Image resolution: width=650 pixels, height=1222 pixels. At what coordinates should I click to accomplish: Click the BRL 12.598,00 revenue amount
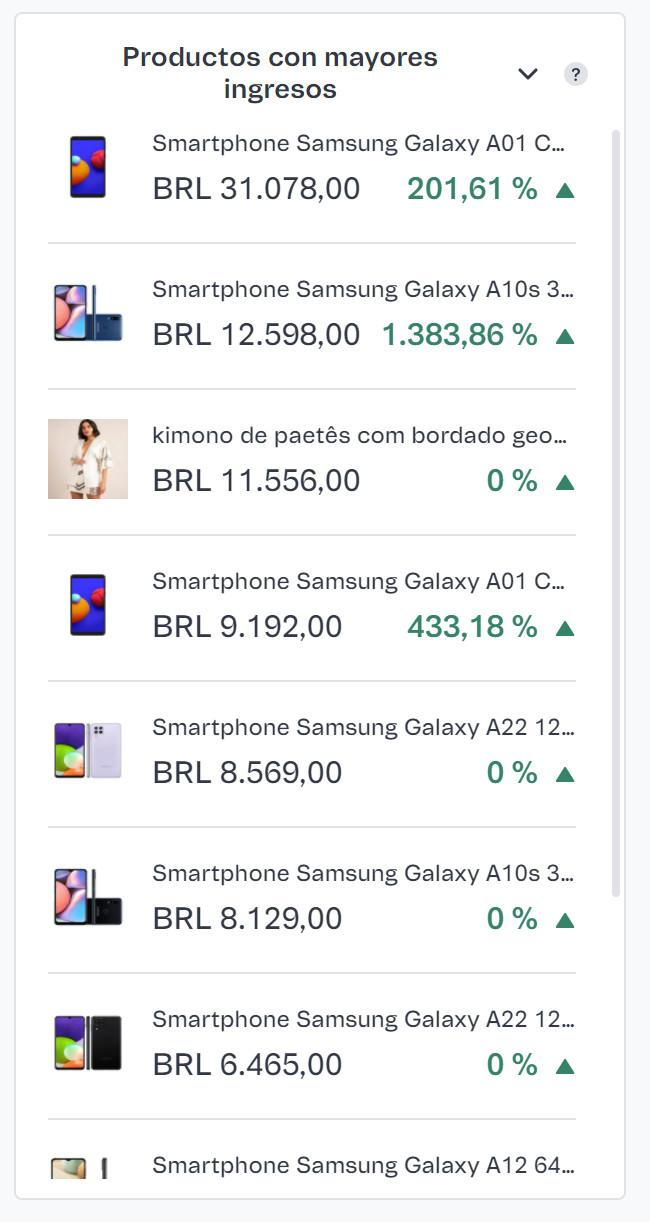tap(256, 335)
